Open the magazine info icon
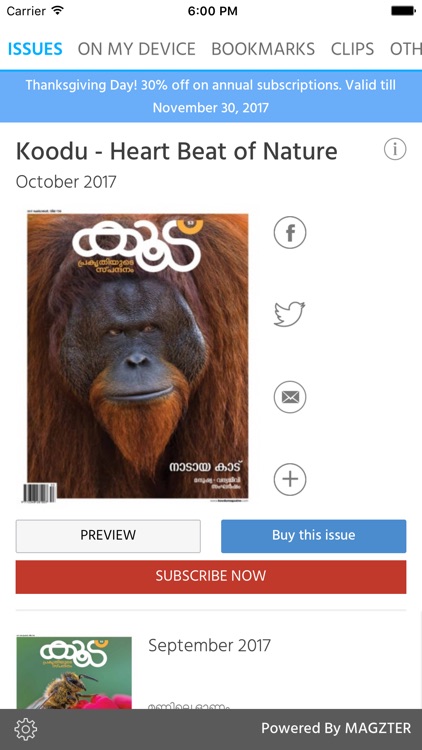422x750 pixels. coord(395,149)
